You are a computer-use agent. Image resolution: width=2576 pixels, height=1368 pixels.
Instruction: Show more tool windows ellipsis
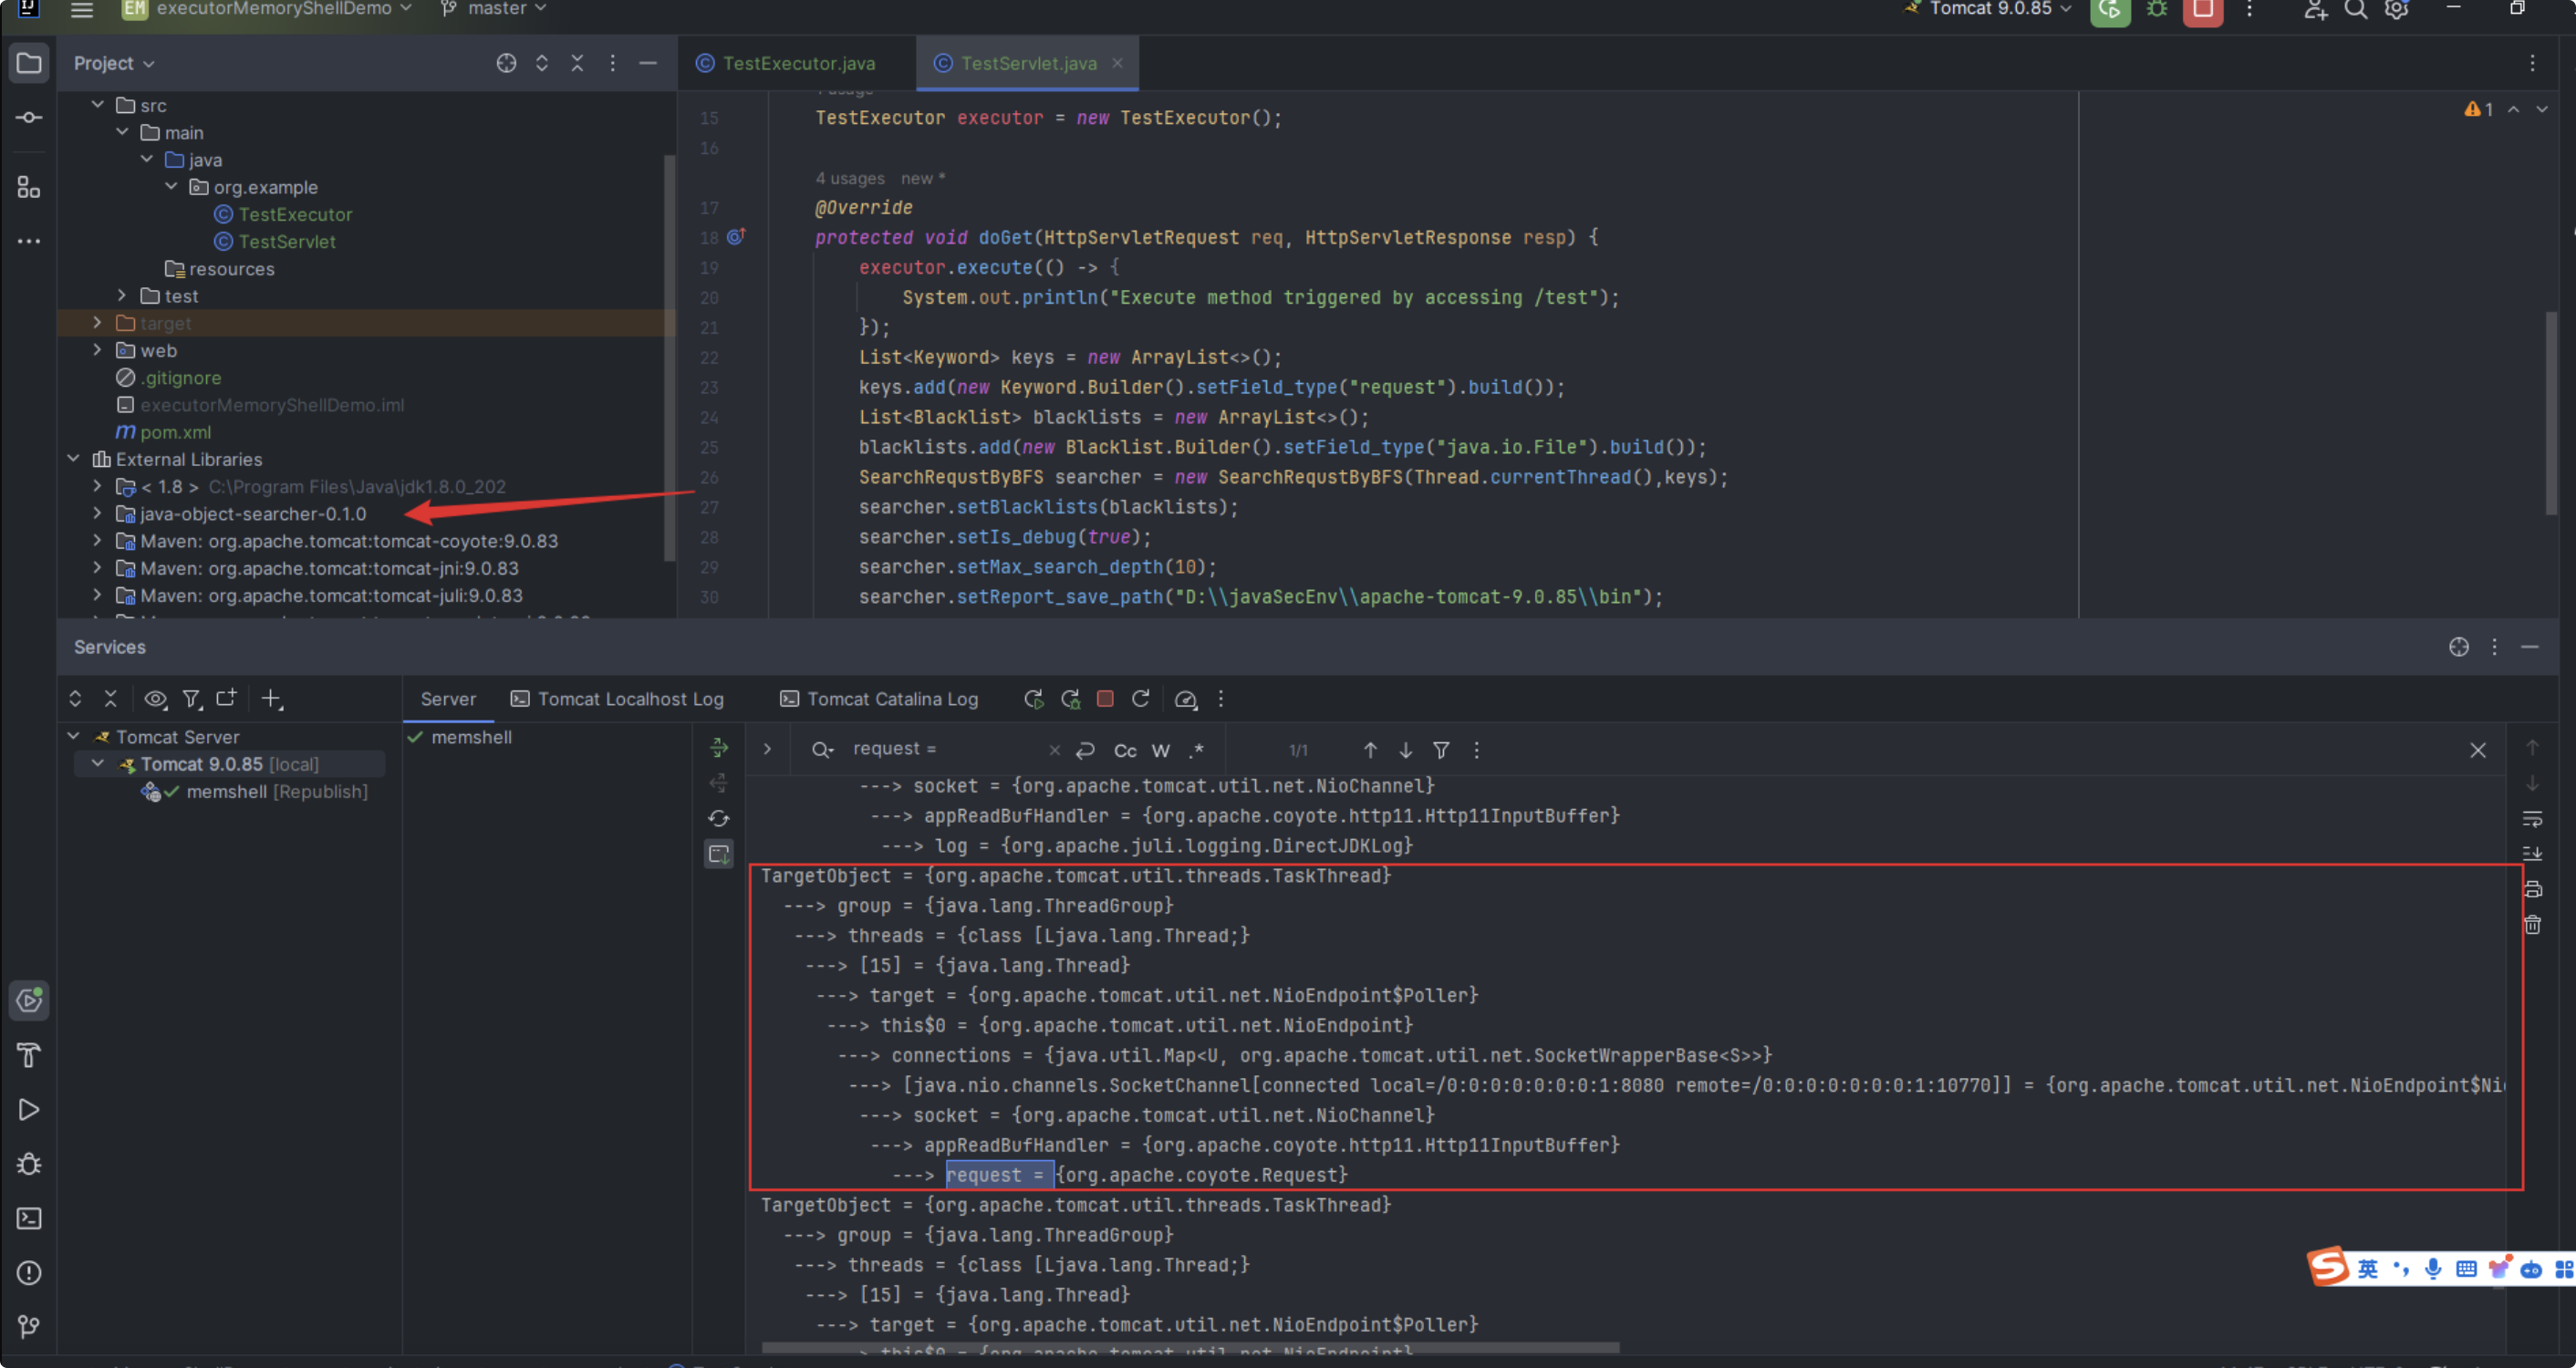click(x=29, y=241)
